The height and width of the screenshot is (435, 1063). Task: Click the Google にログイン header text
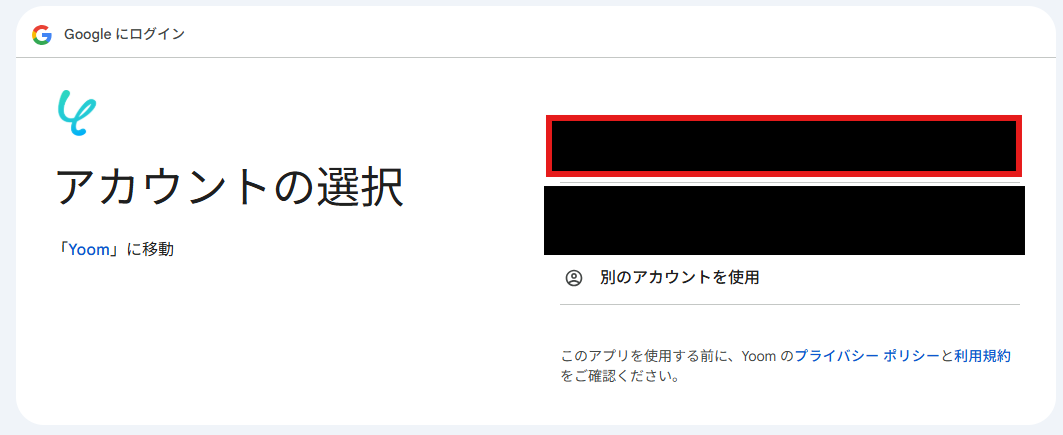124,35
